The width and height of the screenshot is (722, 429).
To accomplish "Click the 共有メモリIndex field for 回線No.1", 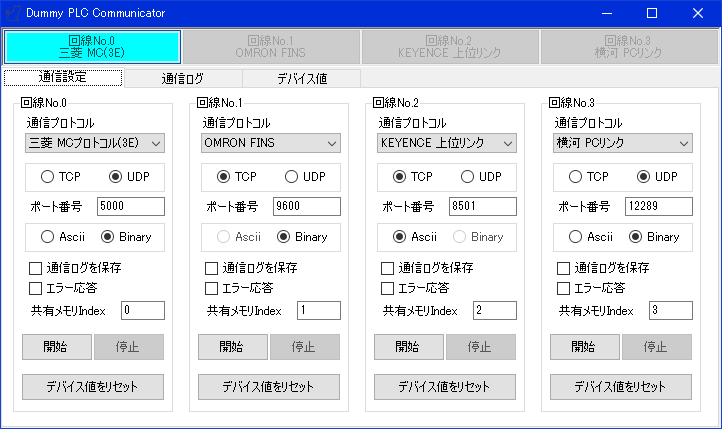I will click(x=319, y=311).
